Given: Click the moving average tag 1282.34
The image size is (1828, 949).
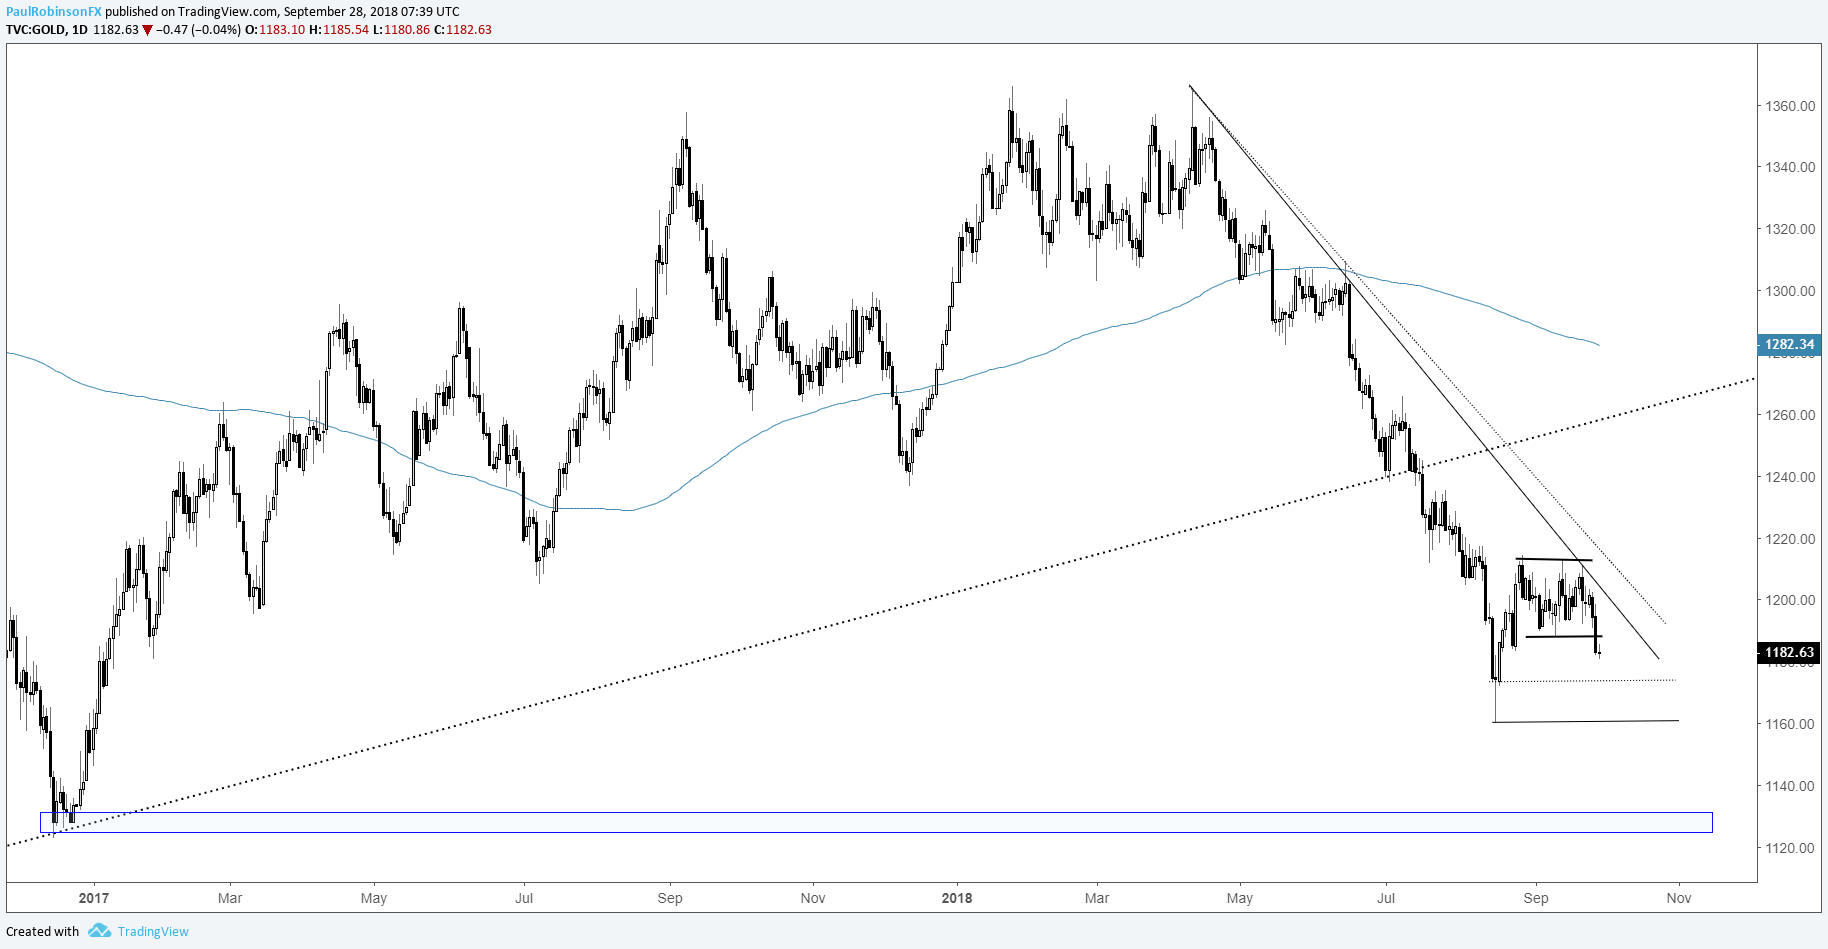Looking at the screenshot, I should click(1789, 345).
